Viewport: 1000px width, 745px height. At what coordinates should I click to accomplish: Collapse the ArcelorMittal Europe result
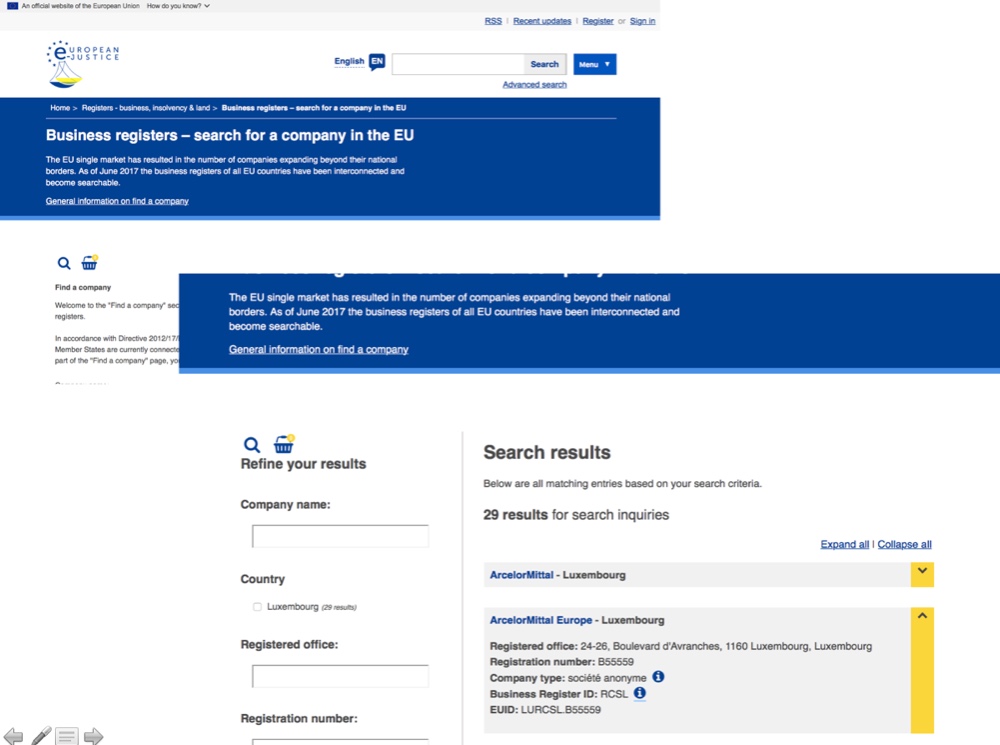(922, 670)
